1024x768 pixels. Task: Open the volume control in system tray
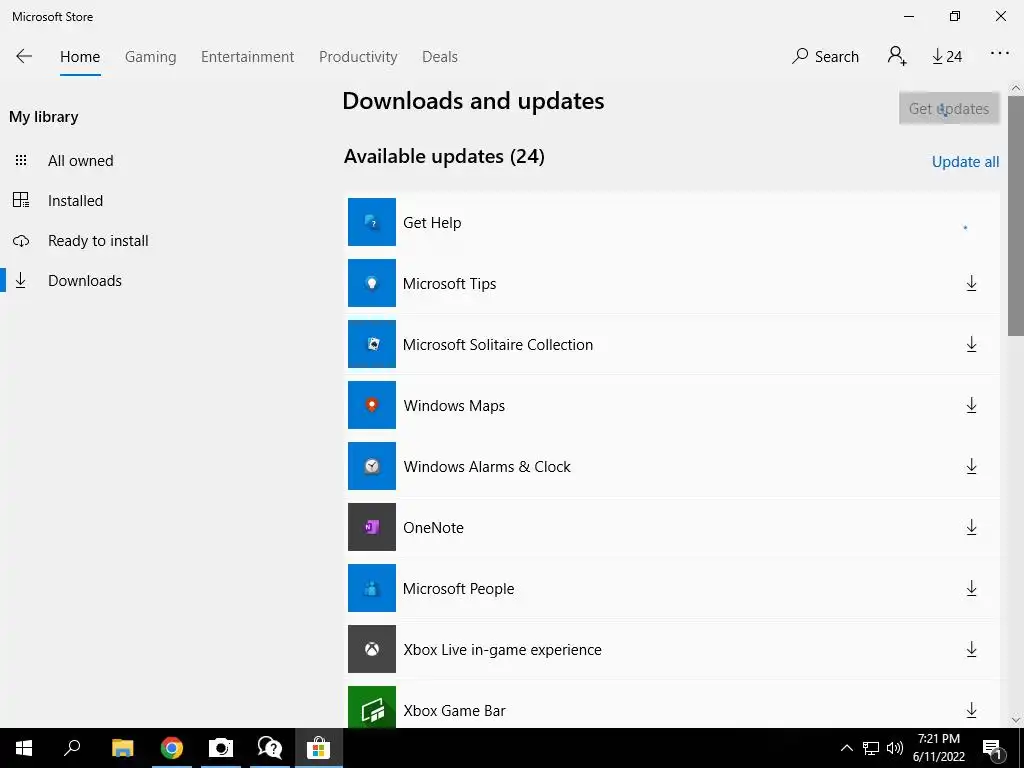click(x=895, y=748)
